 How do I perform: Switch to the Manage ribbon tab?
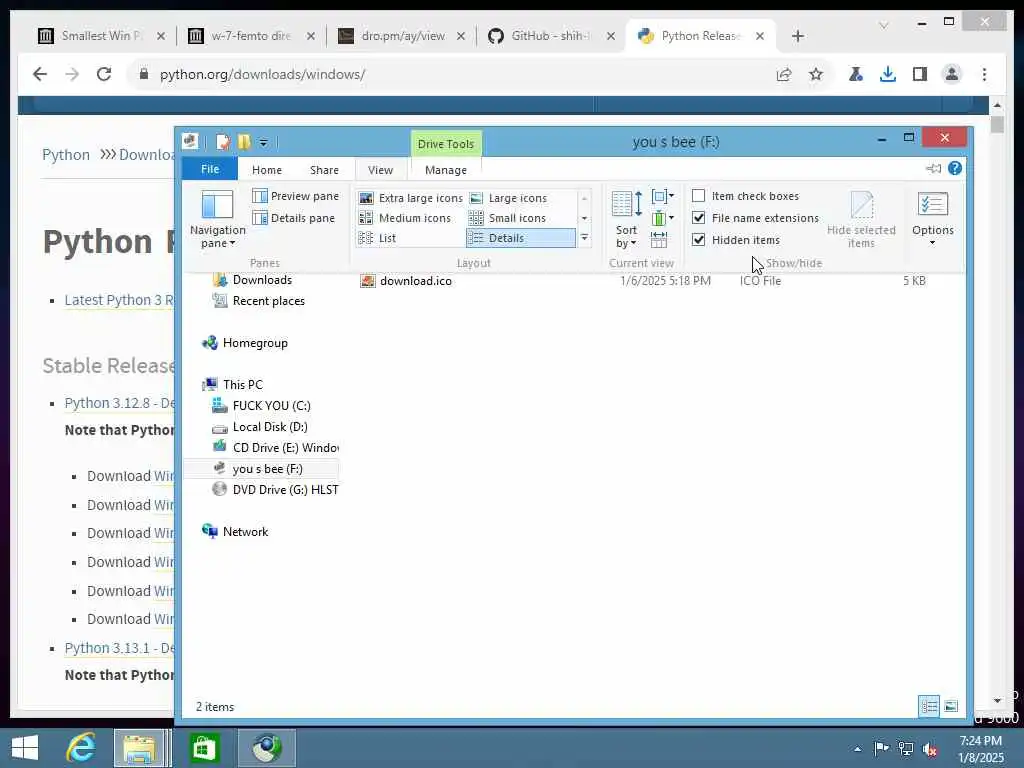click(x=446, y=170)
